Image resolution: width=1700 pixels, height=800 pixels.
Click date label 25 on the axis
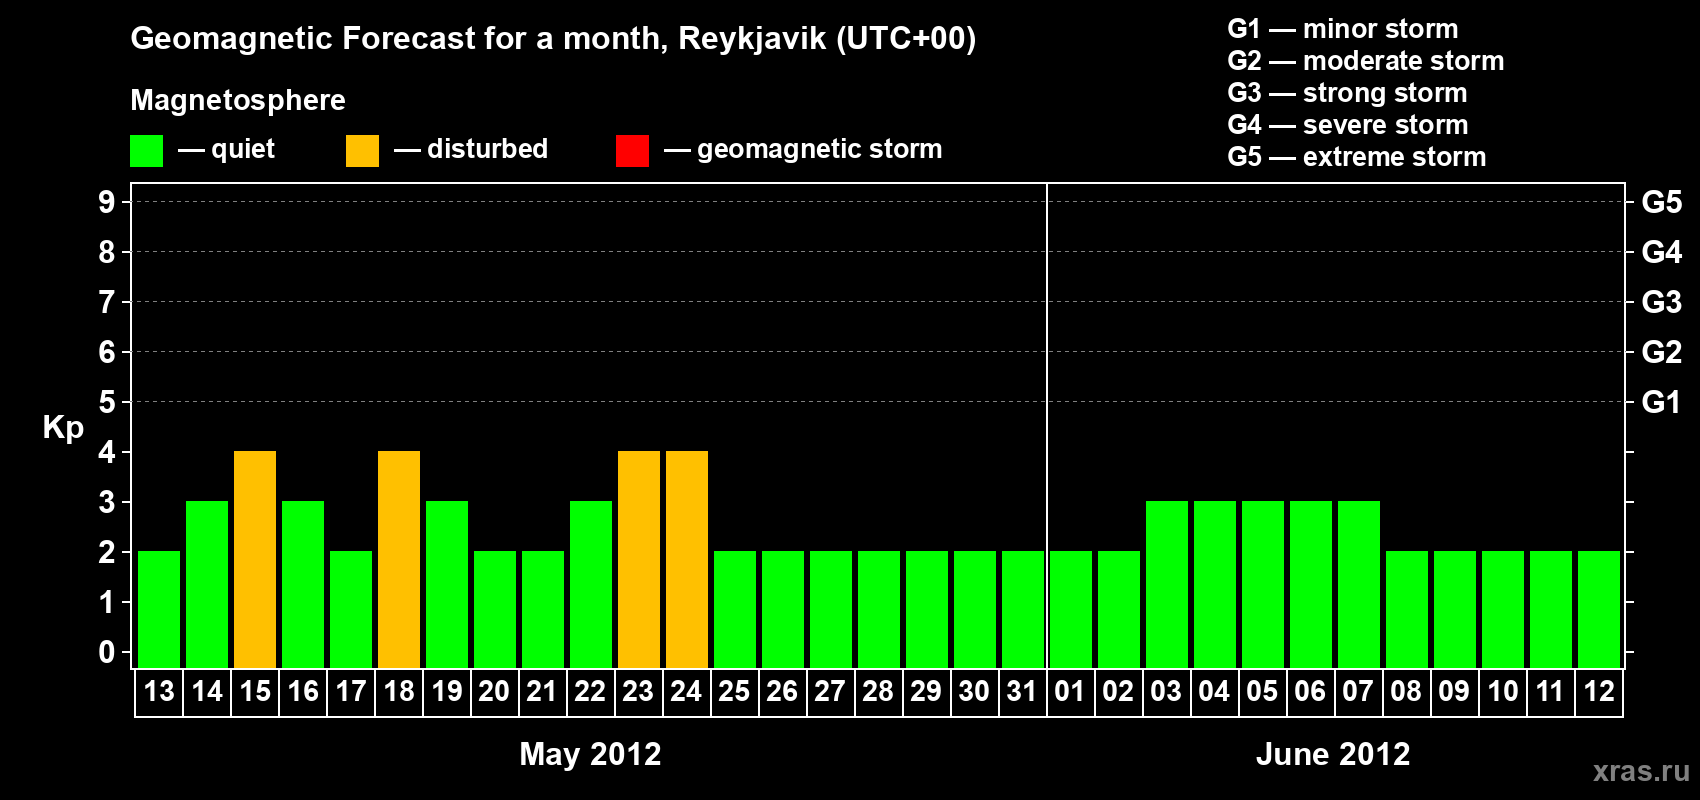[734, 692]
